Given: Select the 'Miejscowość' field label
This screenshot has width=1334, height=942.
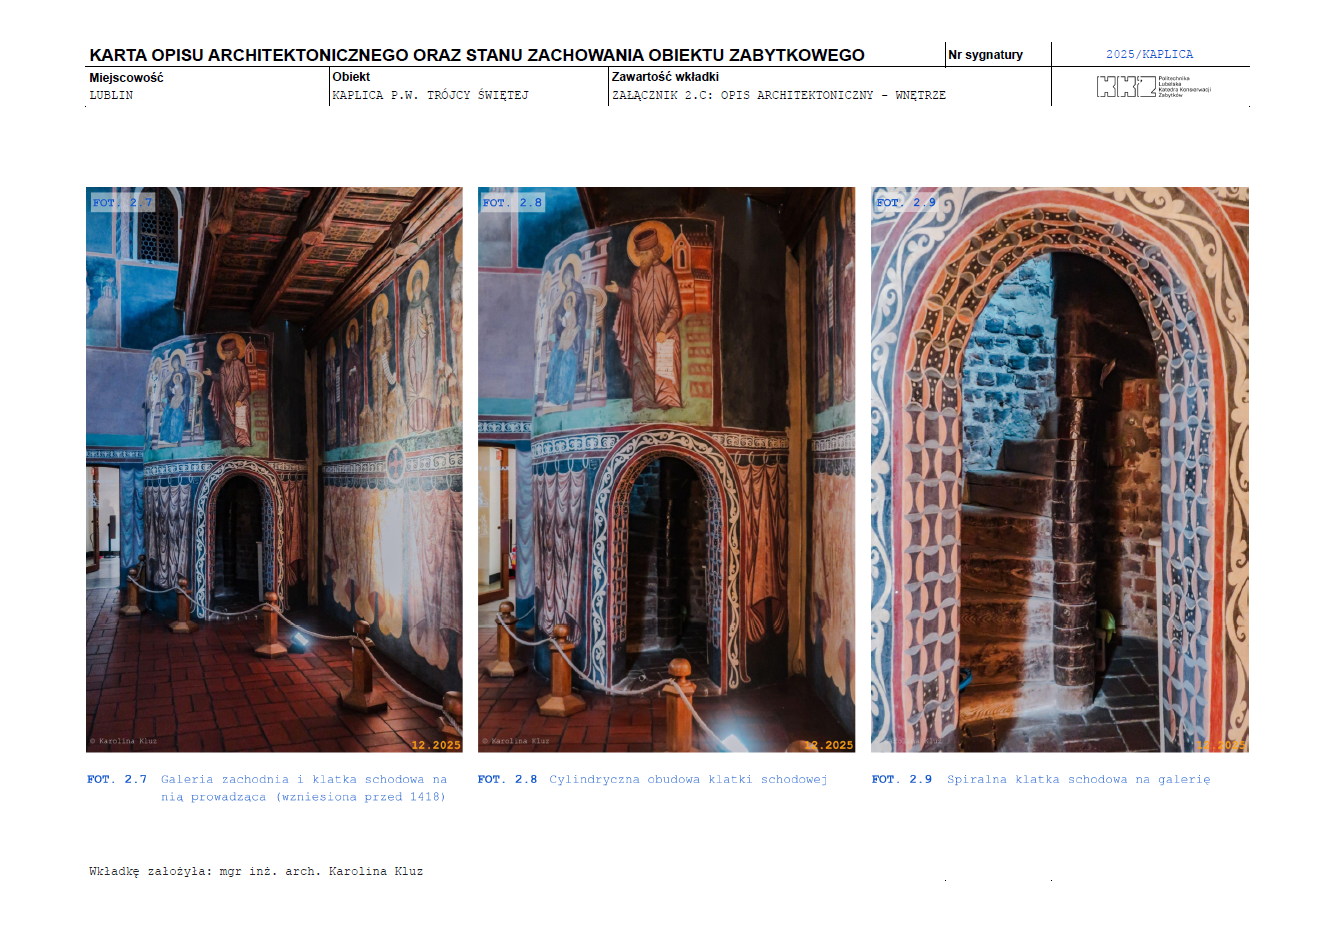Looking at the screenshot, I should [126, 77].
